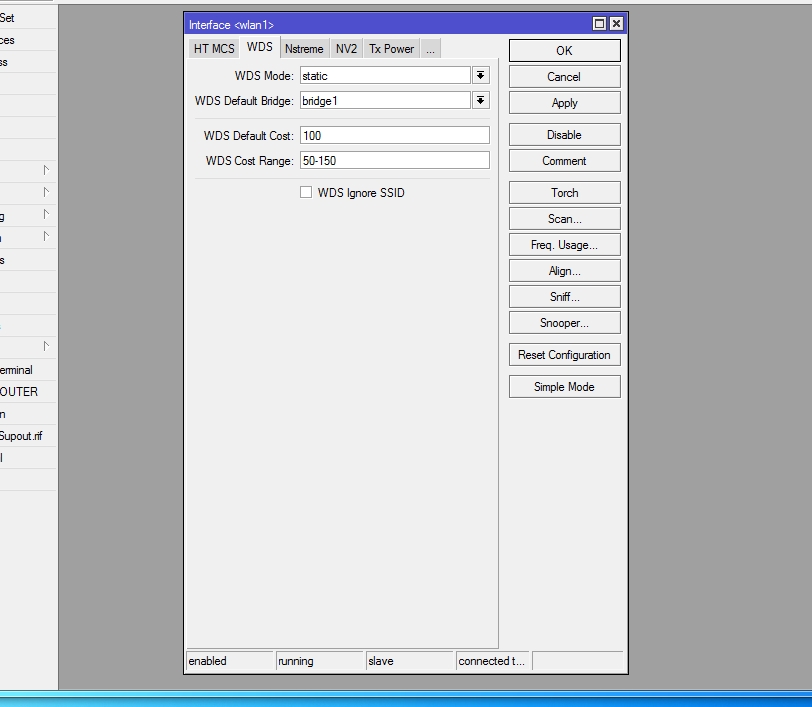Open the Tx Power tab
The image size is (812, 707).
[392, 49]
